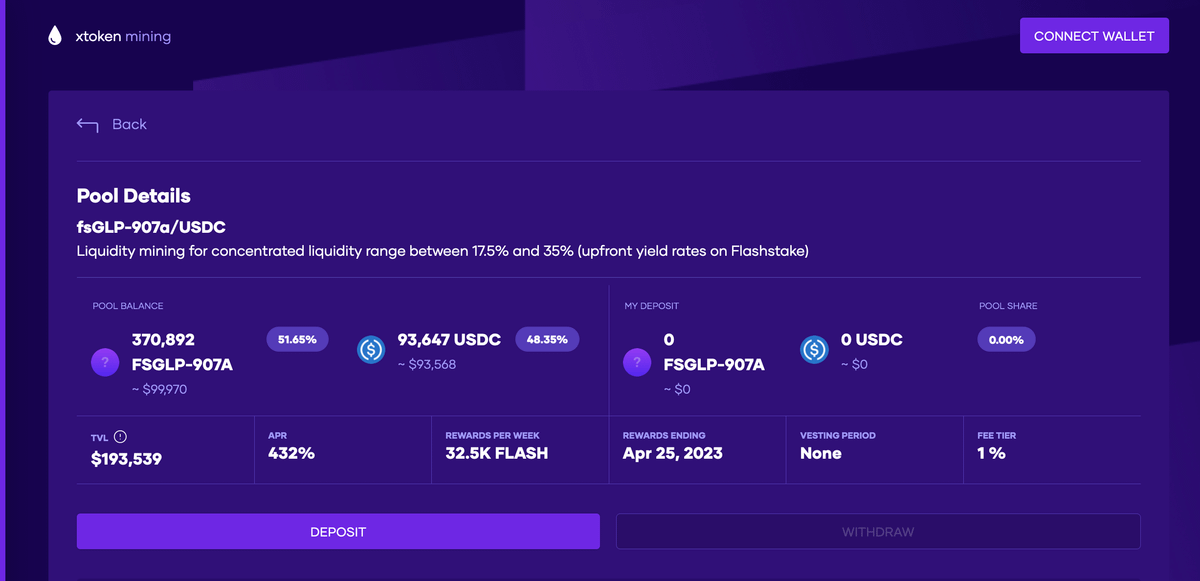
Task: Click the 51.65% pool balance badge
Action: click(297, 340)
